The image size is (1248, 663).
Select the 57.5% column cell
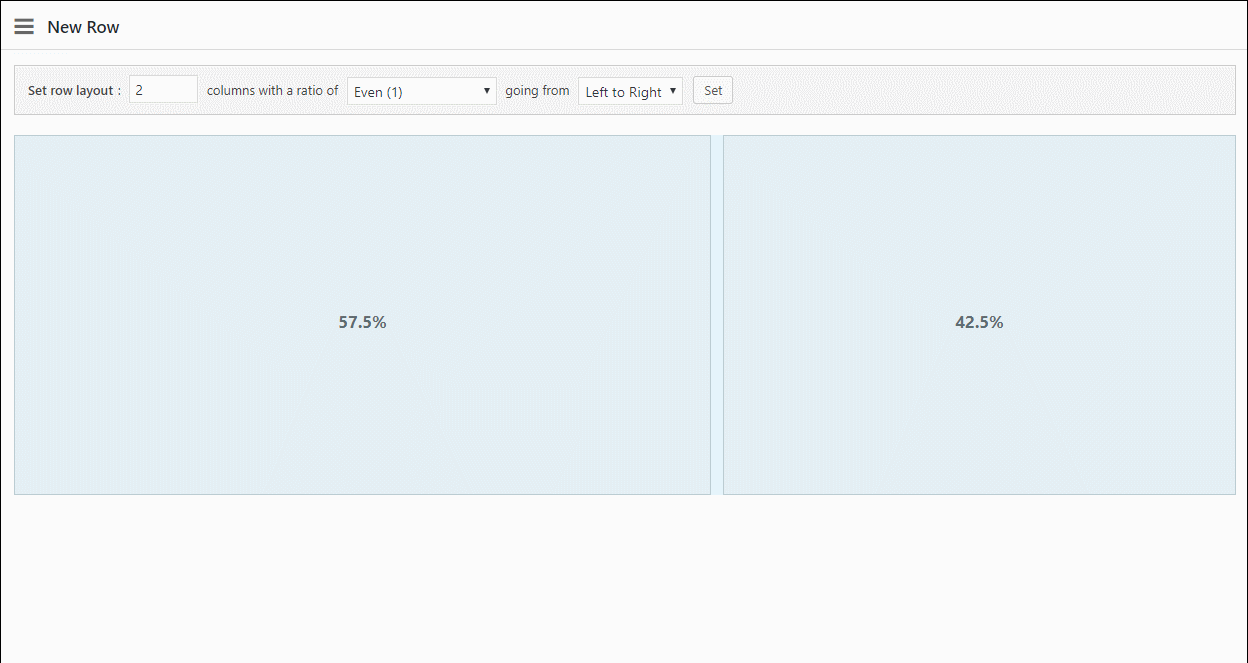362,315
